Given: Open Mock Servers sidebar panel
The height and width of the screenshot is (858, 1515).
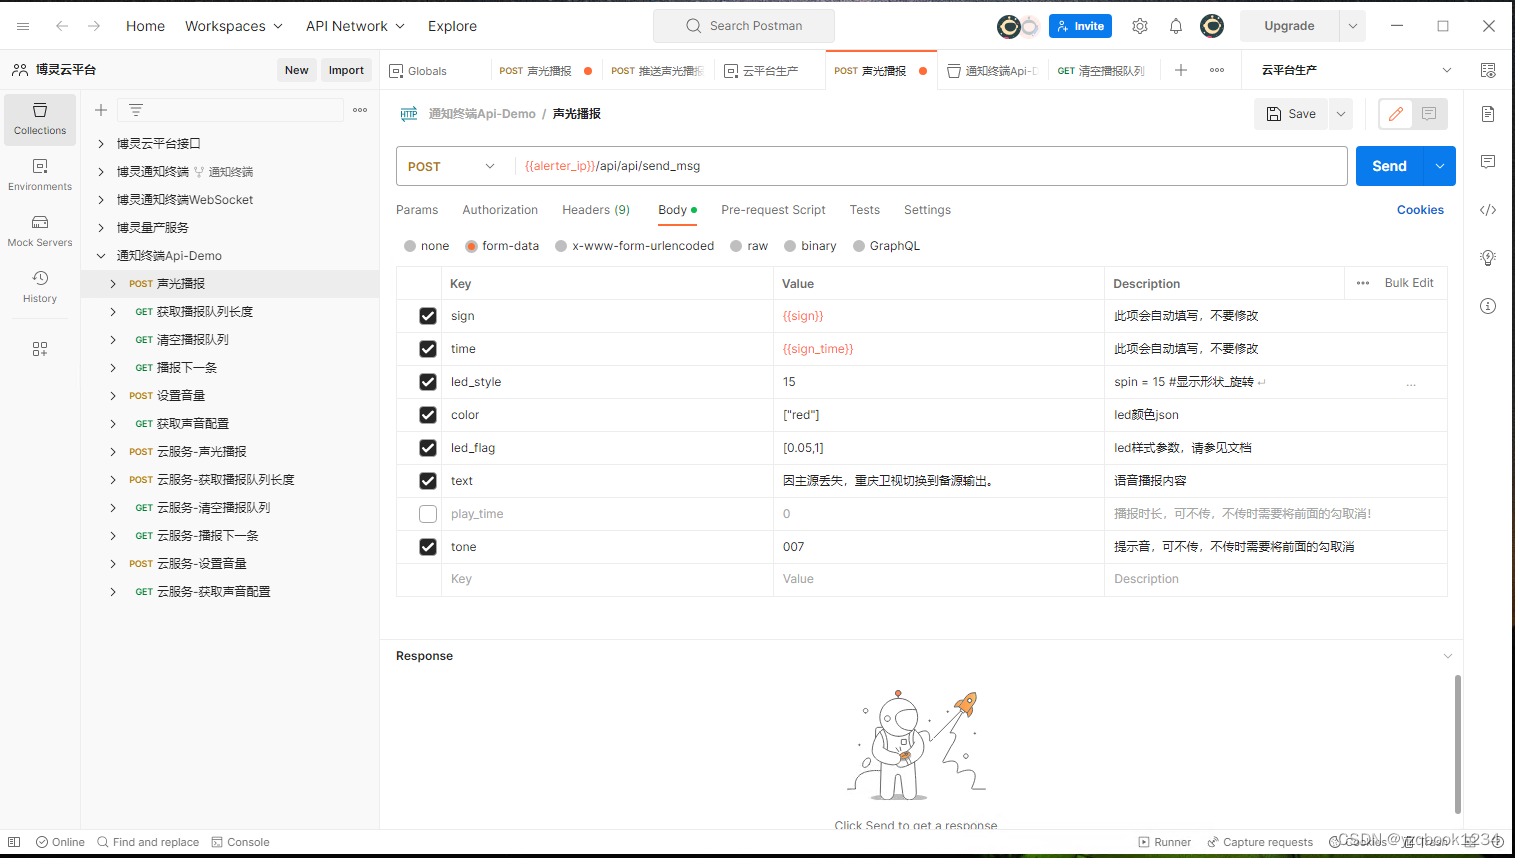Looking at the screenshot, I should [40, 230].
